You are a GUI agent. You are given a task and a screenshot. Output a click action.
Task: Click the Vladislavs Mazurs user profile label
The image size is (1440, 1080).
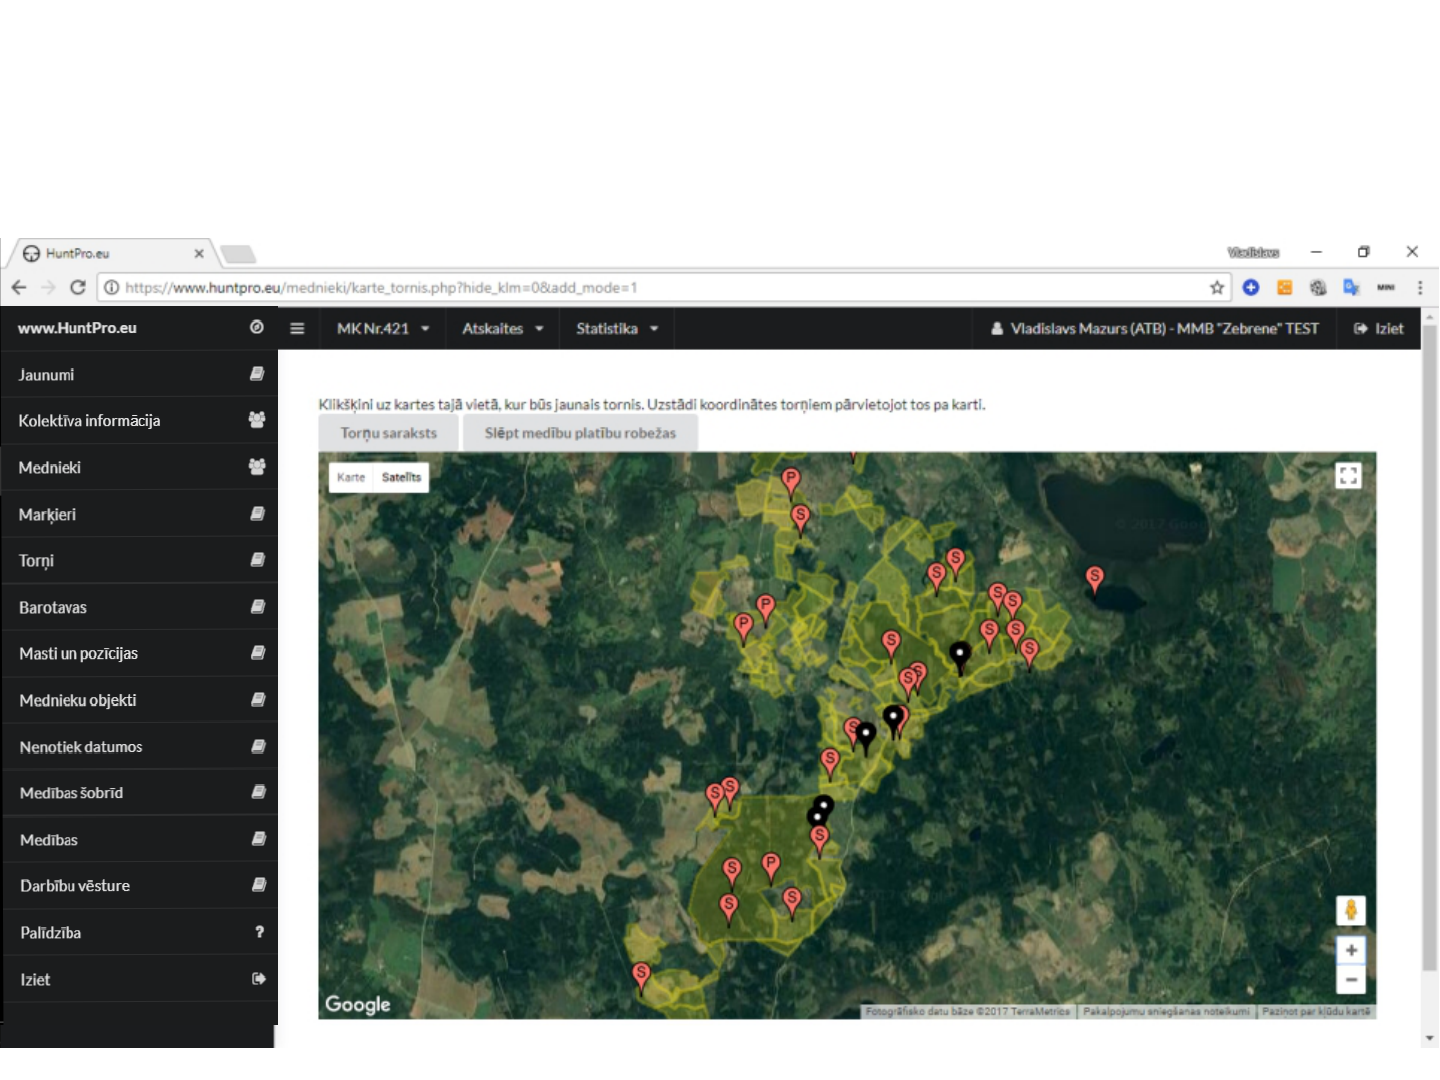[1155, 328]
